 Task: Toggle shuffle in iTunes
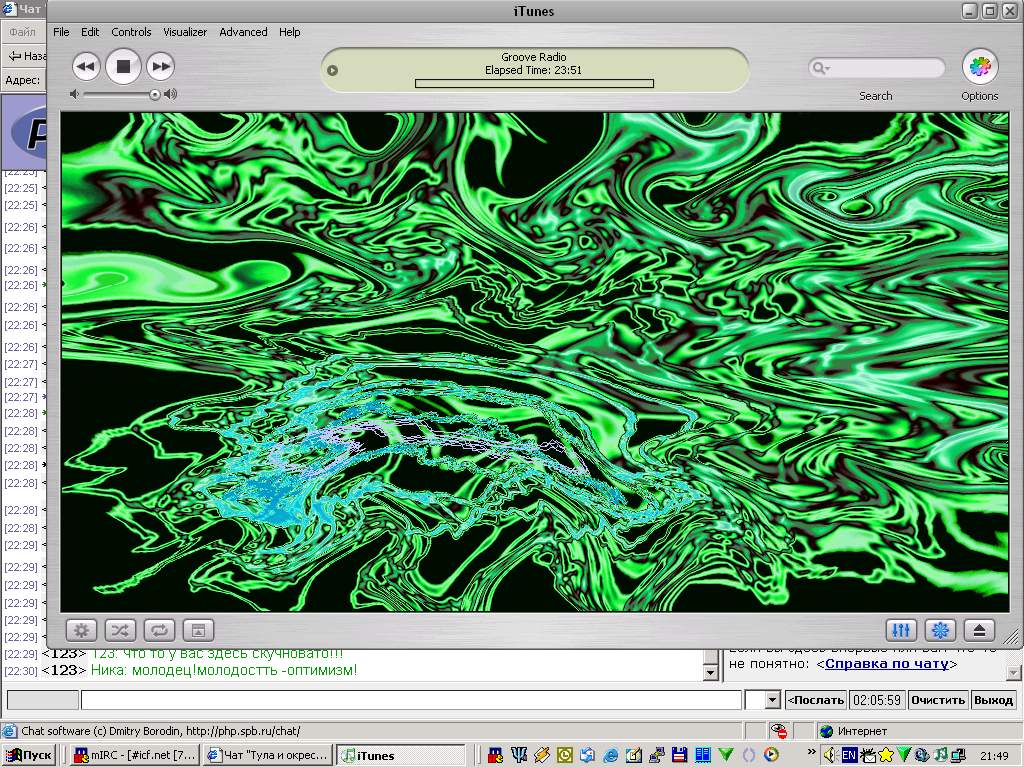(121, 630)
